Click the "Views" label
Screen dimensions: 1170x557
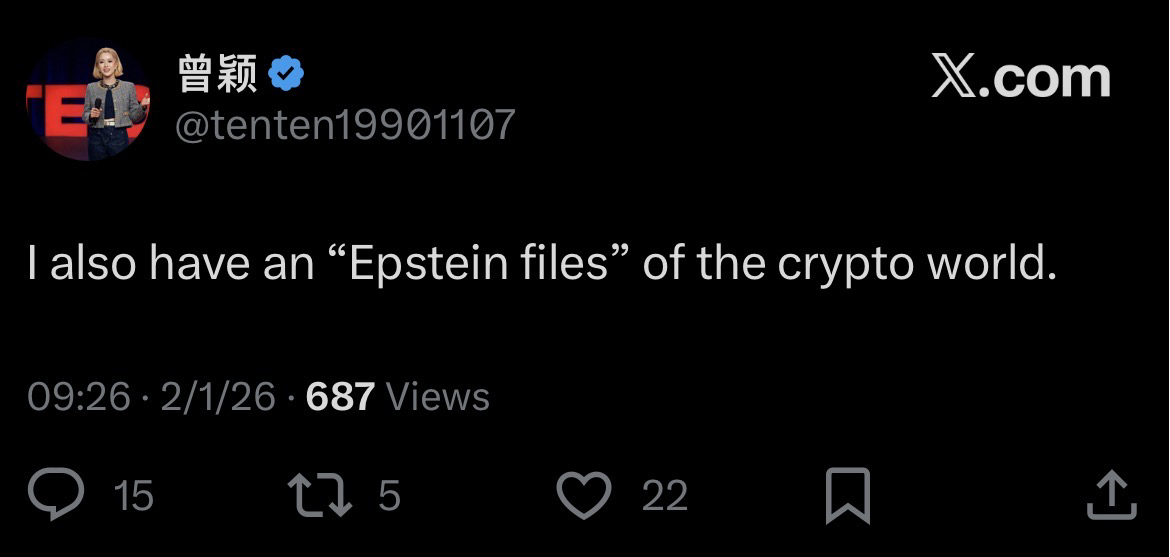[x=437, y=397]
